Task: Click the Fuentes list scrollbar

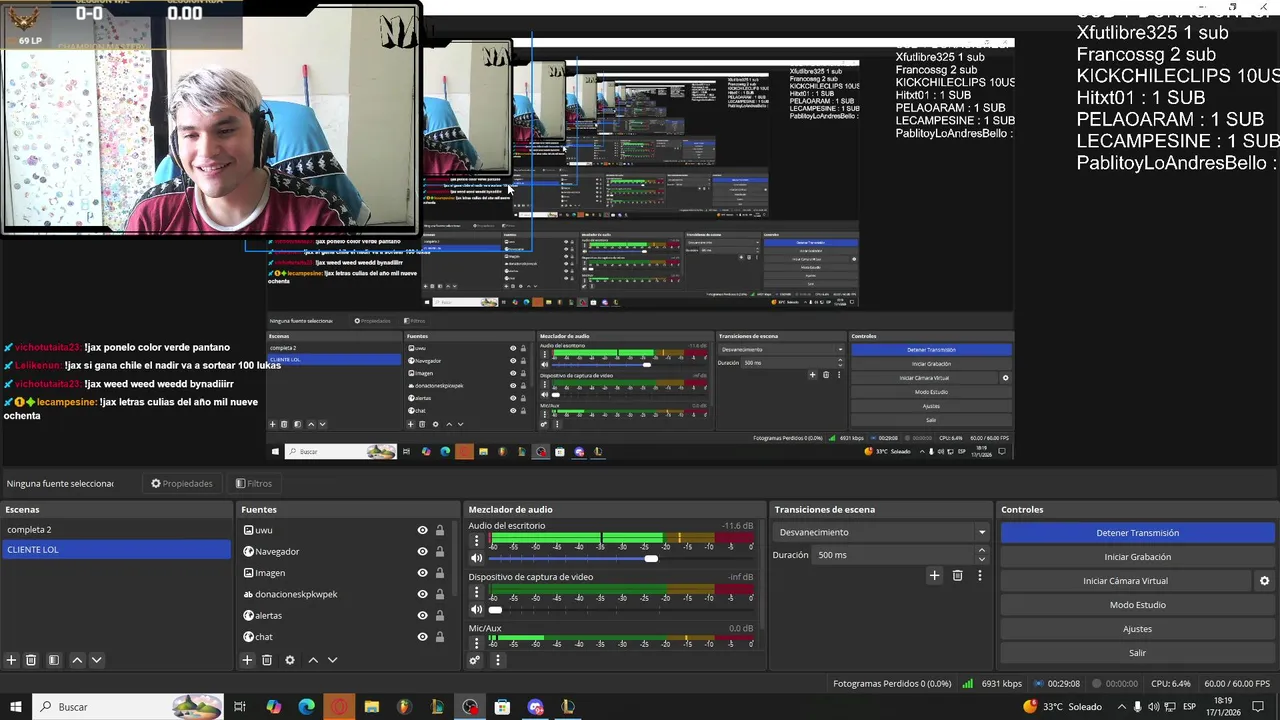Action: coord(455,560)
